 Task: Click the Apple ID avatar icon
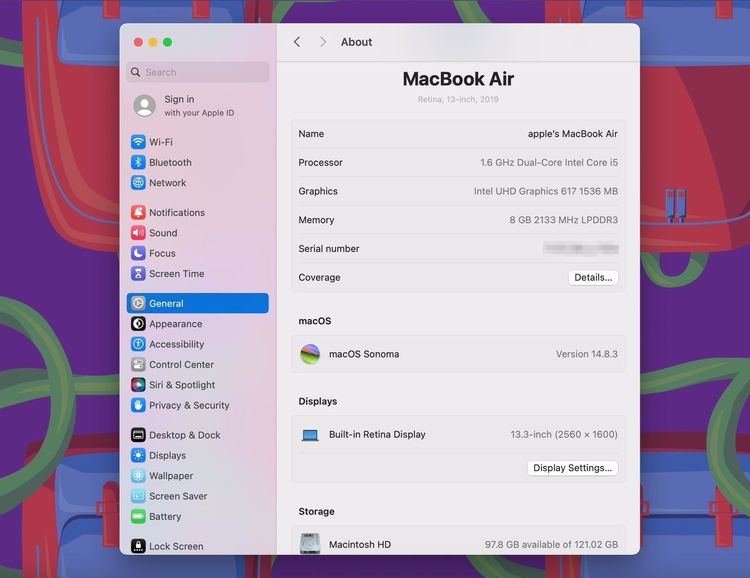click(144, 105)
